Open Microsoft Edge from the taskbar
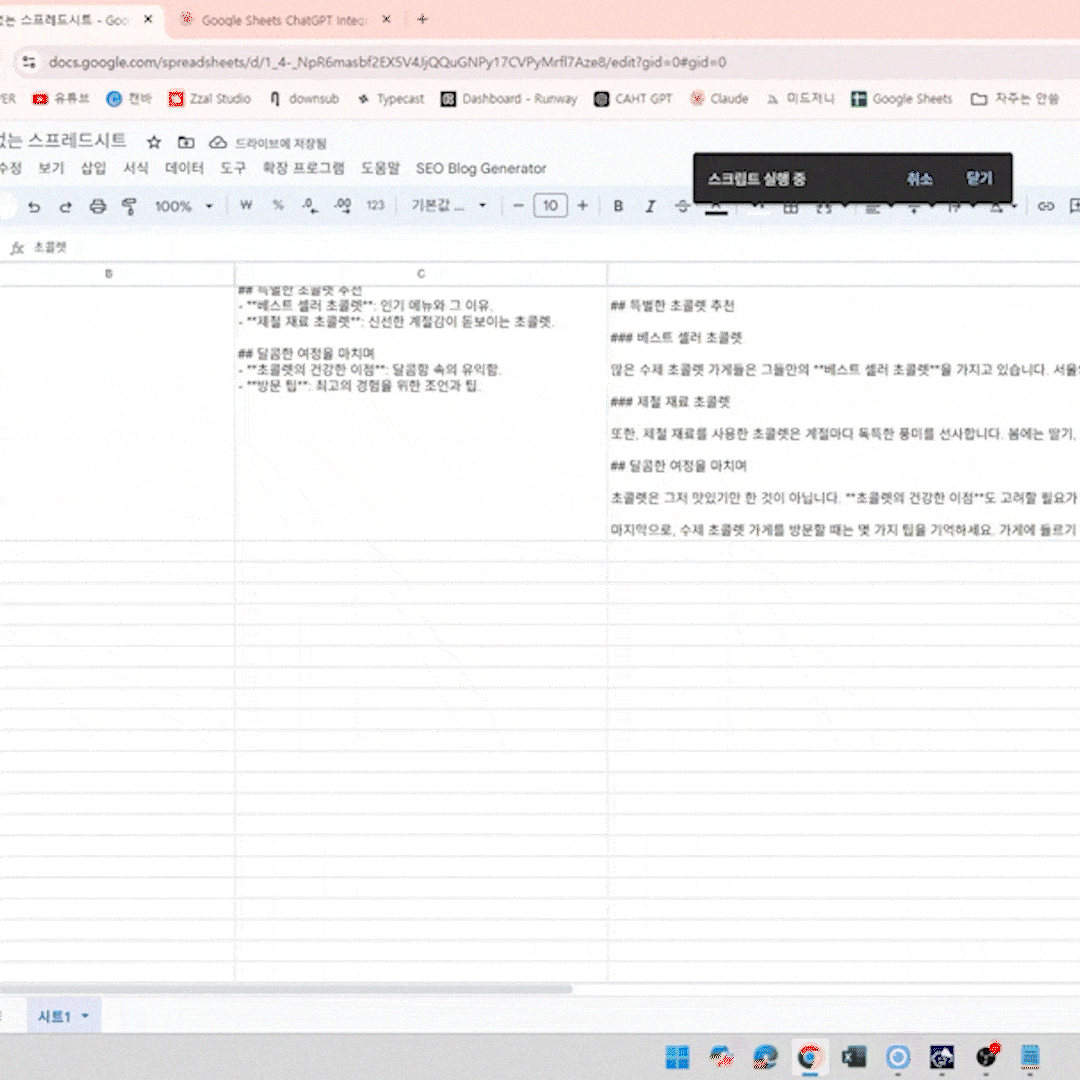The image size is (1080, 1080). pos(765,1056)
